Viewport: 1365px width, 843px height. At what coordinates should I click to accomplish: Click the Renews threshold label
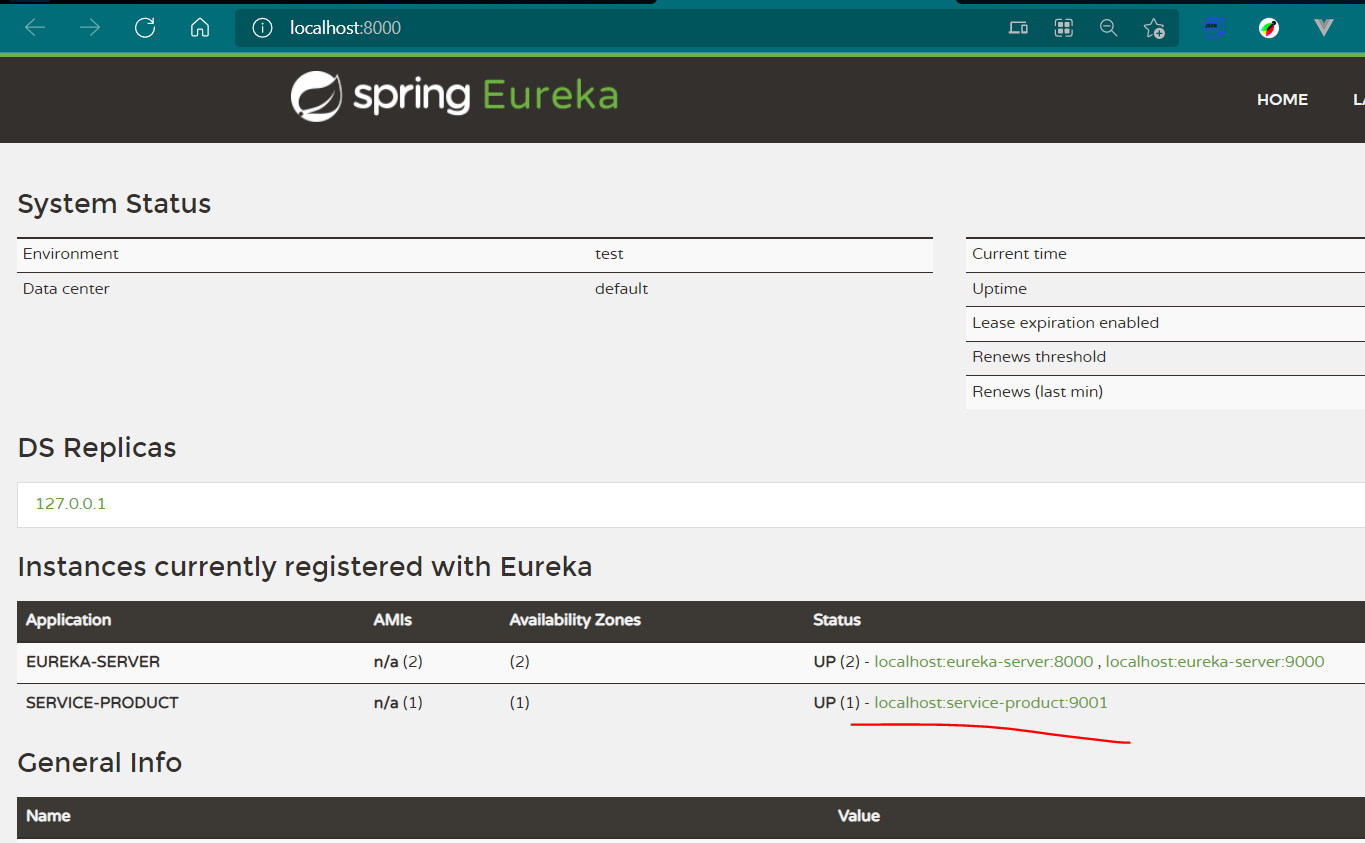[1039, 357]
